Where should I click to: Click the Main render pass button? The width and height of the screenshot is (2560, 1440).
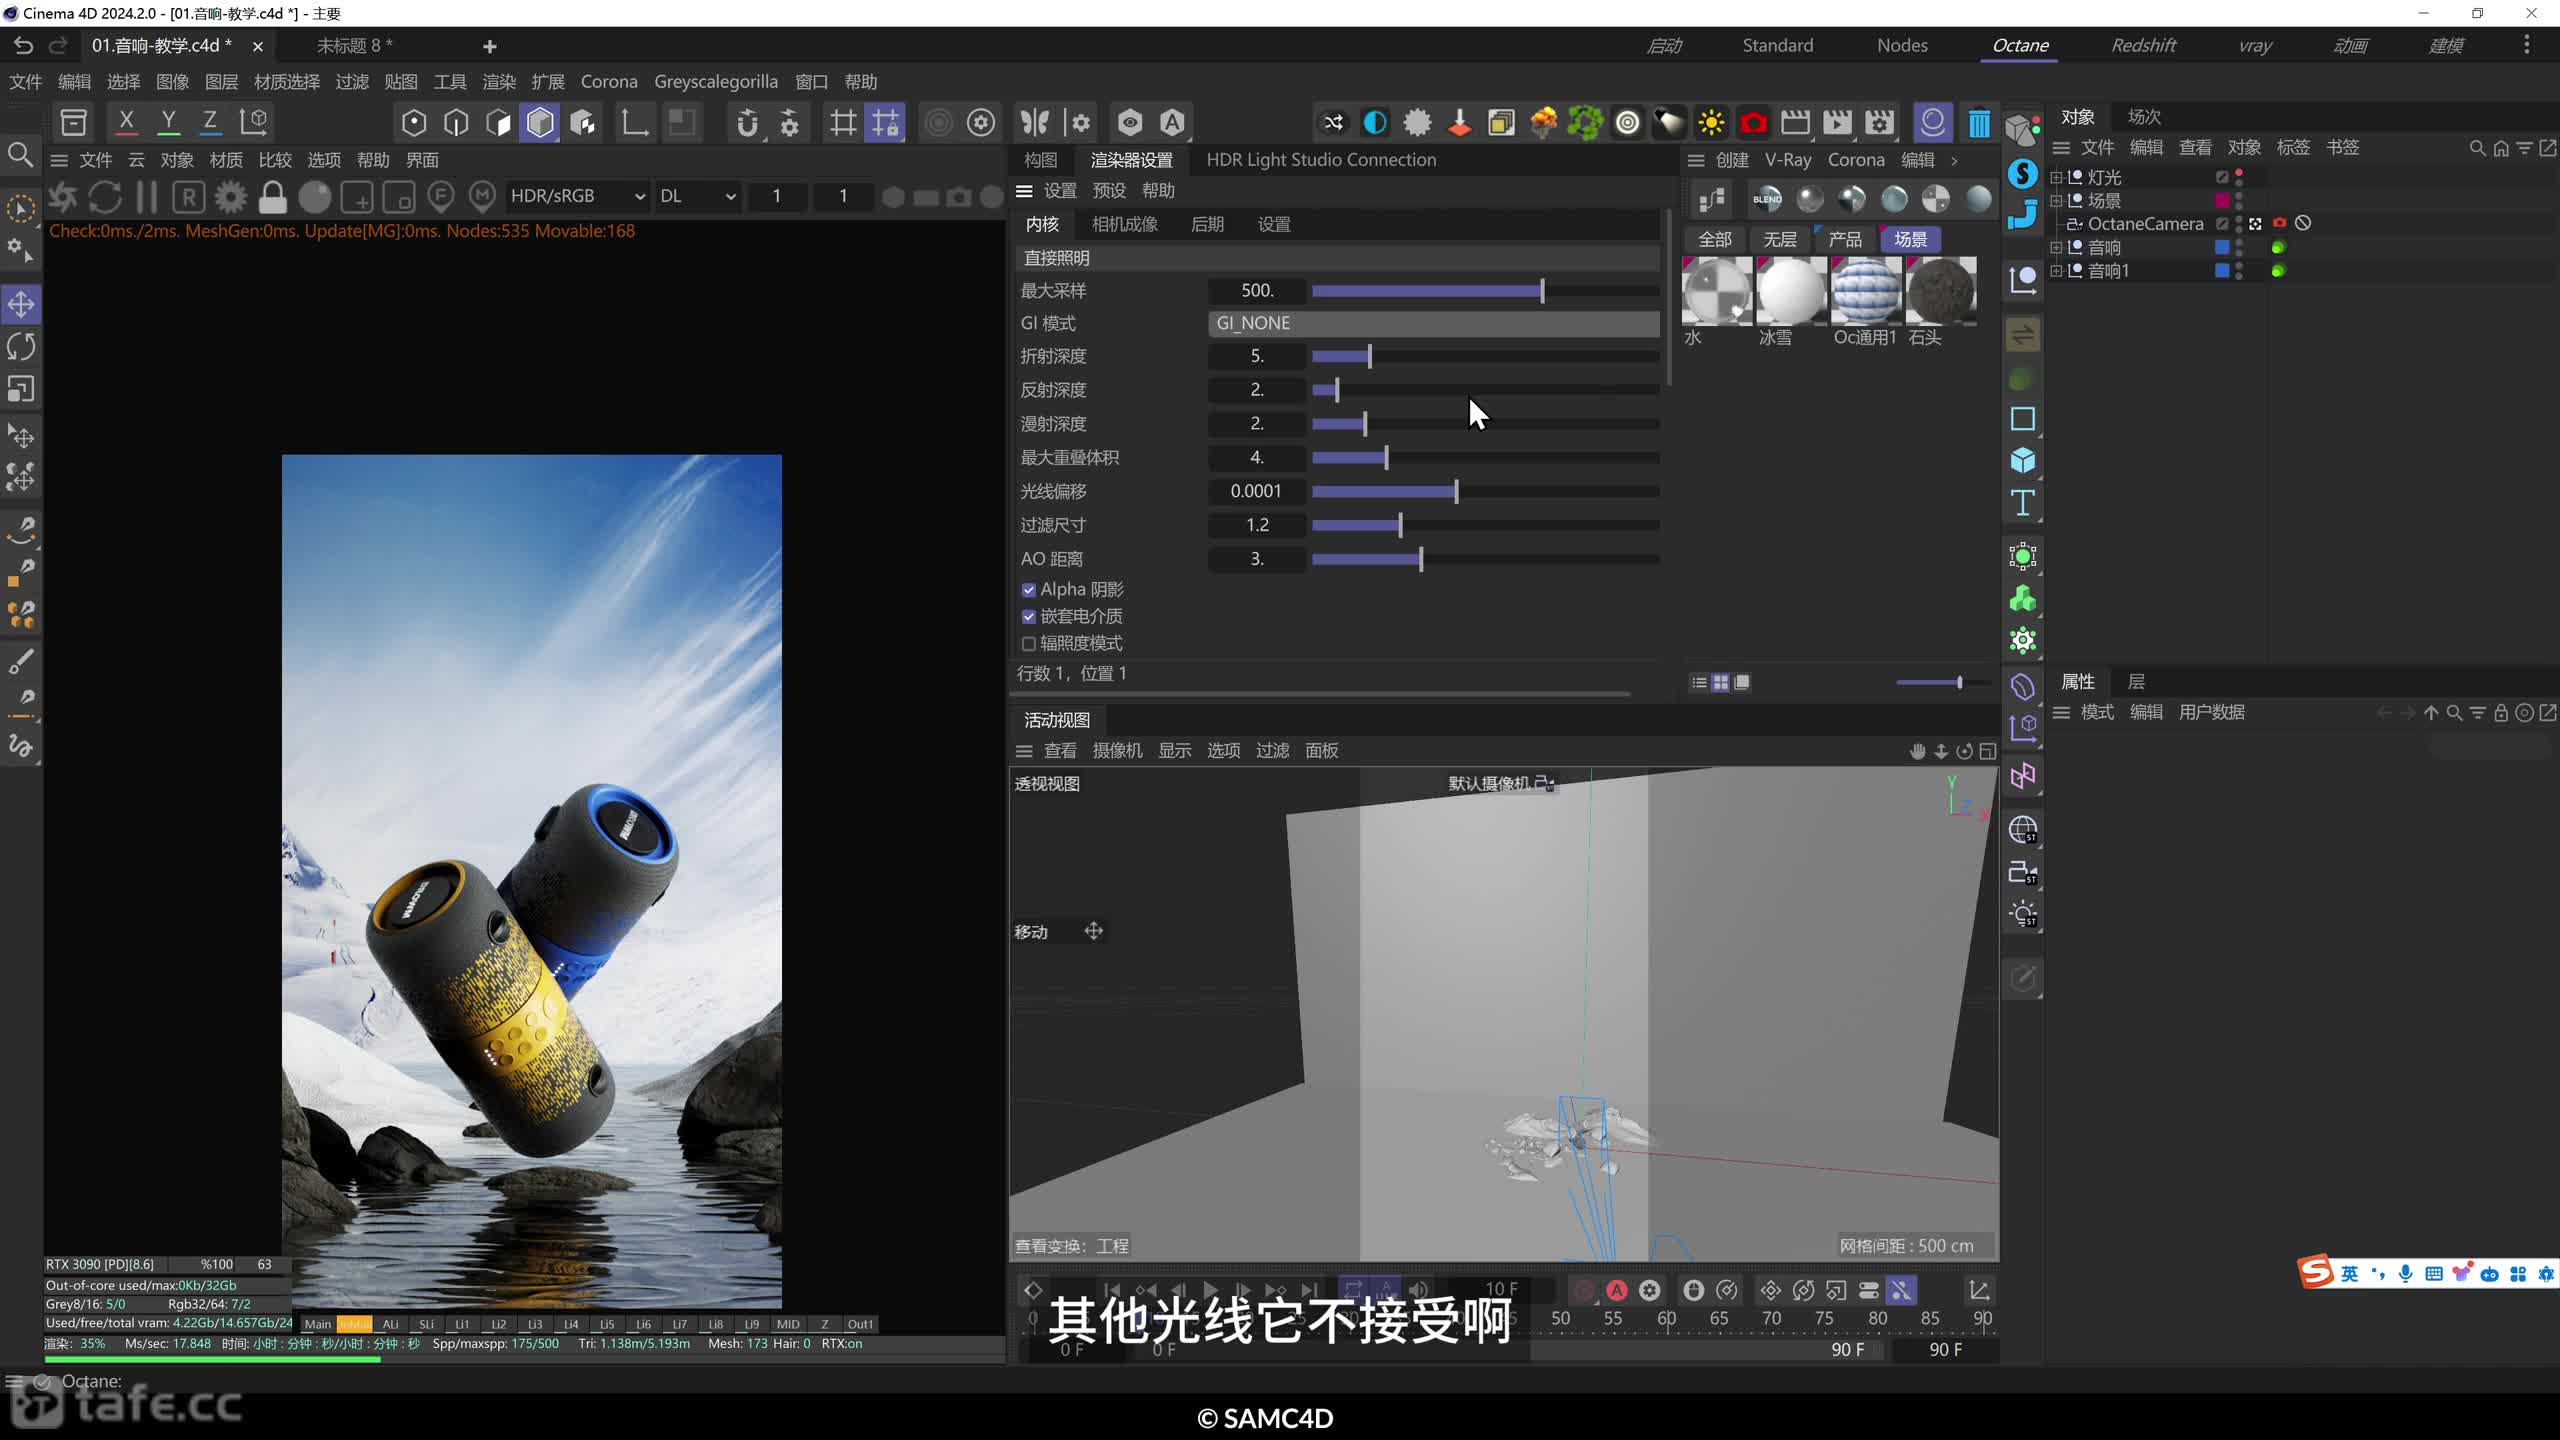(x=317, y=1324)
